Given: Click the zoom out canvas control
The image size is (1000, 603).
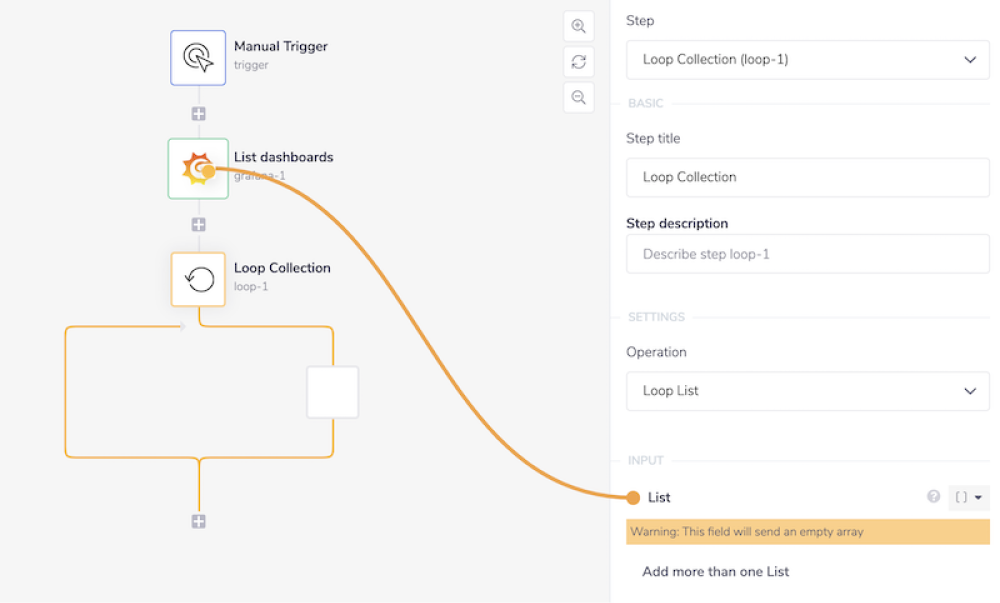Looking at the screenshot, I should [x=578, y=97].
